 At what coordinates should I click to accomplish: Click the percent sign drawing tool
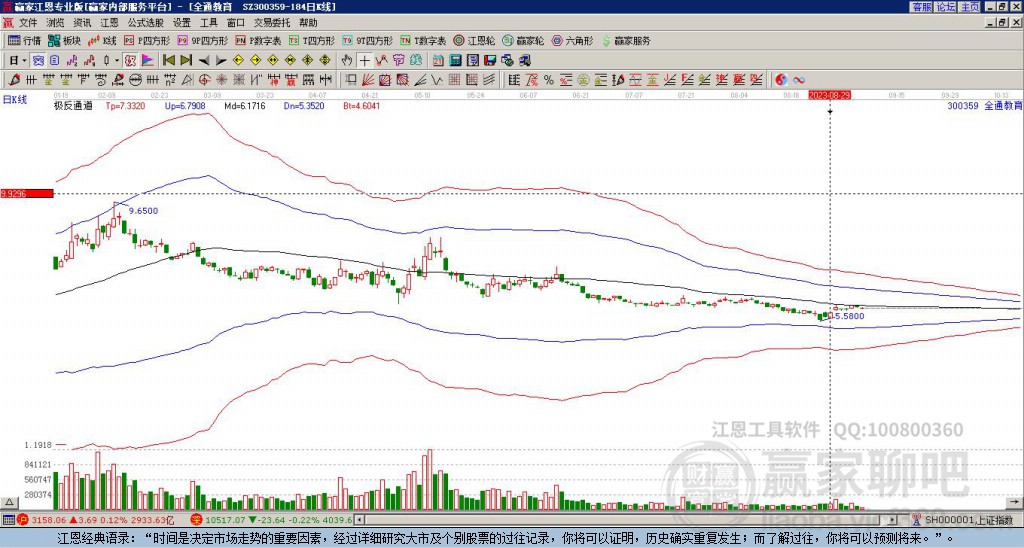(x=549, y=80)
